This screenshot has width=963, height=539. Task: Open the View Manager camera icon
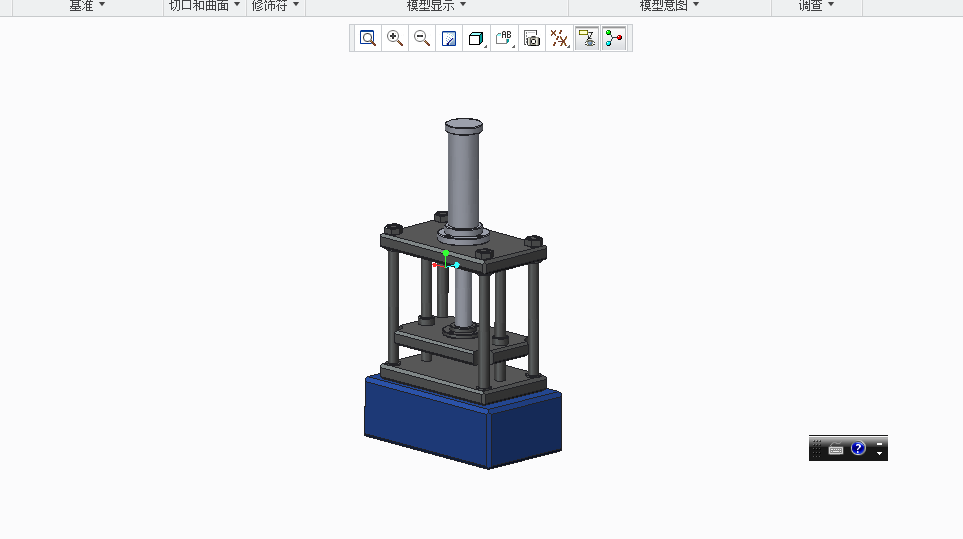tap(532, 38)
